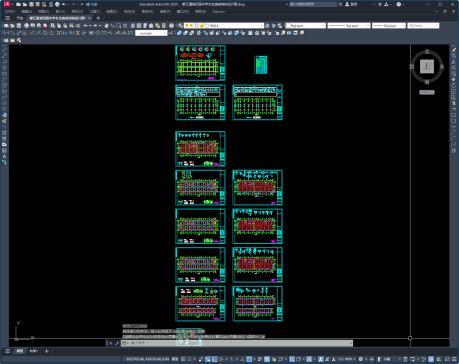Toggle Clean Screen in status bar

(x=447, y=359)
